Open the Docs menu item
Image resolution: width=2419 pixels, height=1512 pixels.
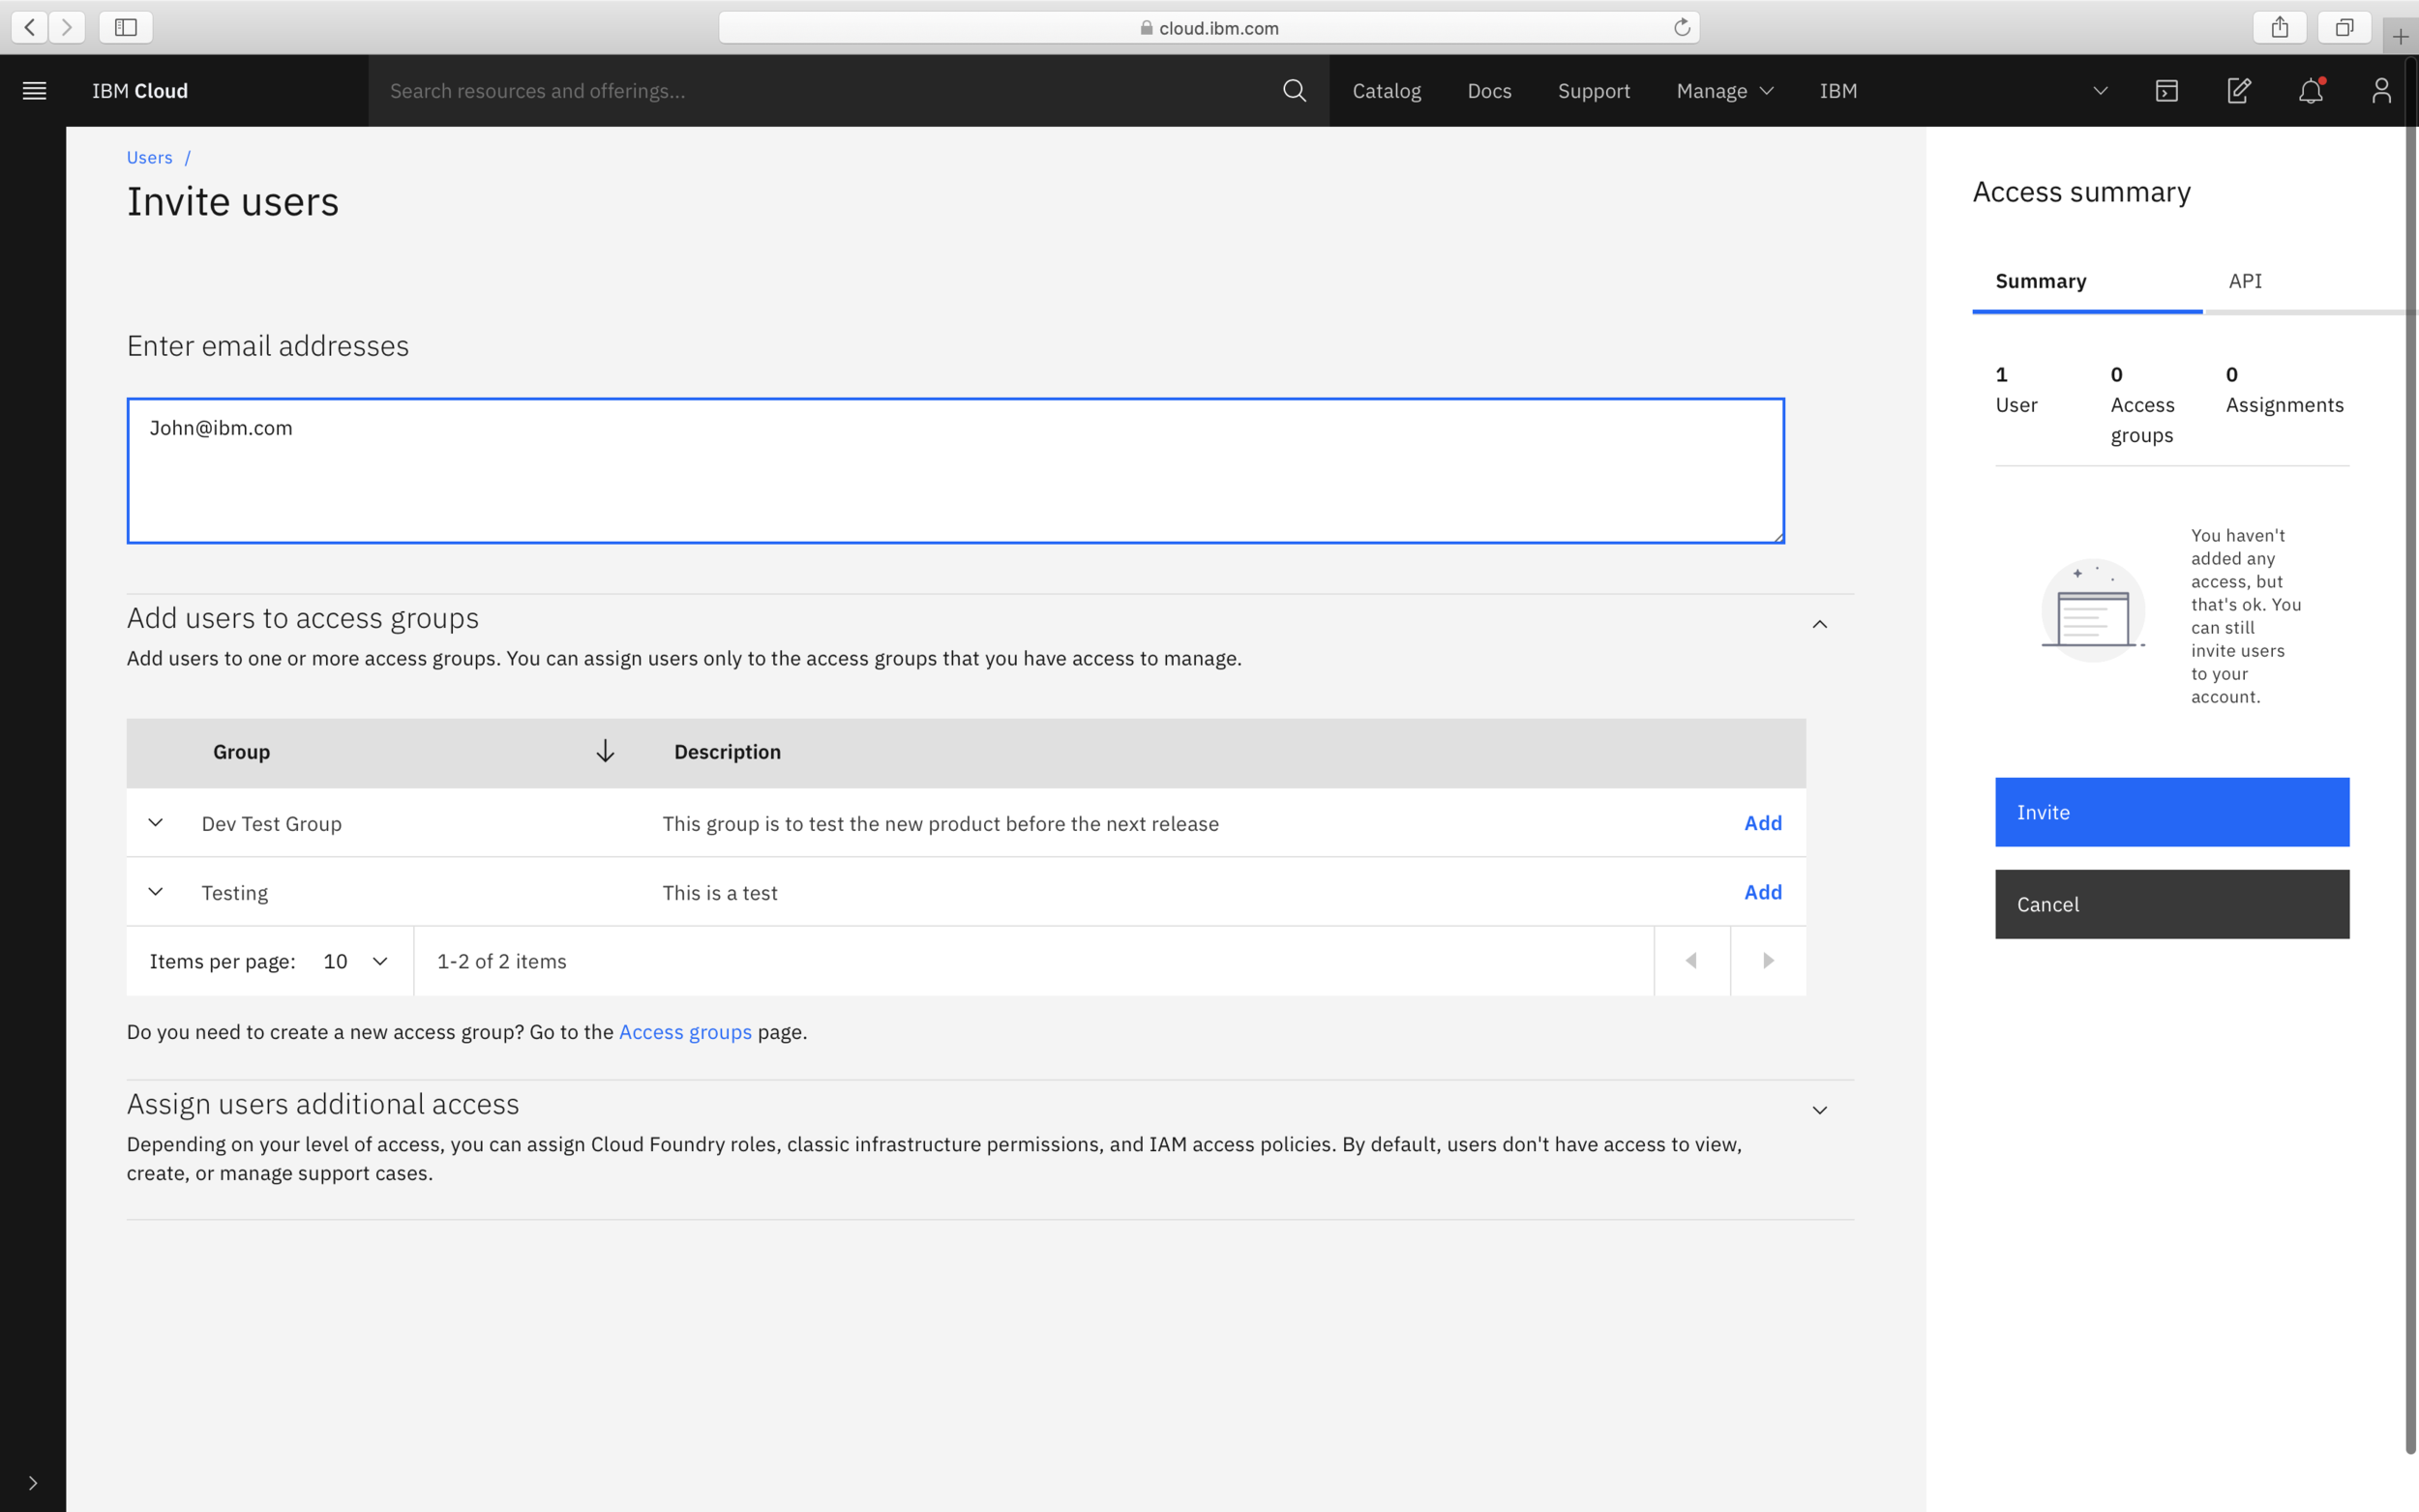[x=1489, y=91]
